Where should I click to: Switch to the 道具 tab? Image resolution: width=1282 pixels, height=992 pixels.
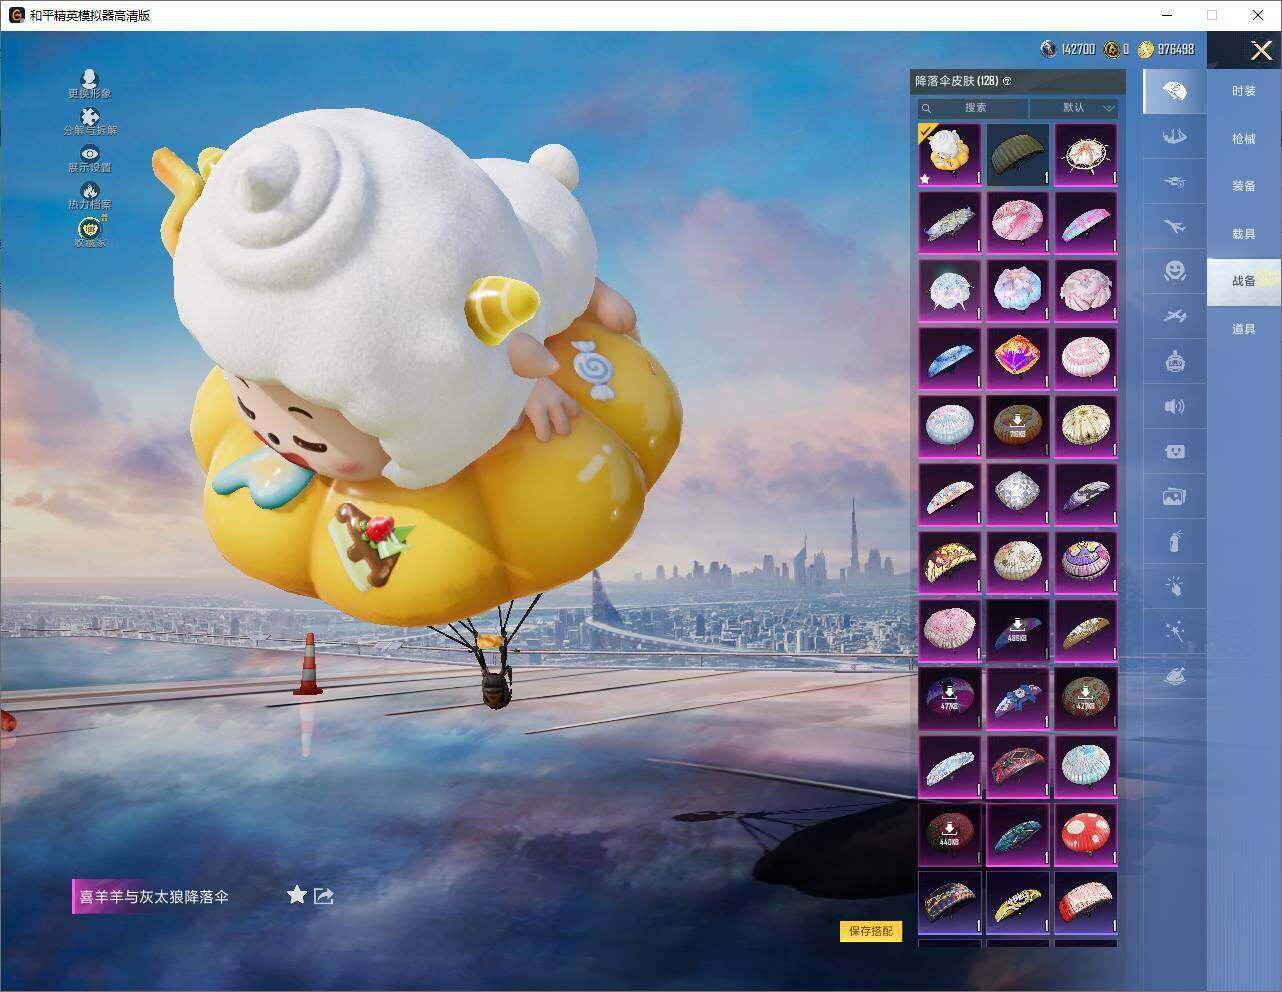[1243, 329]
